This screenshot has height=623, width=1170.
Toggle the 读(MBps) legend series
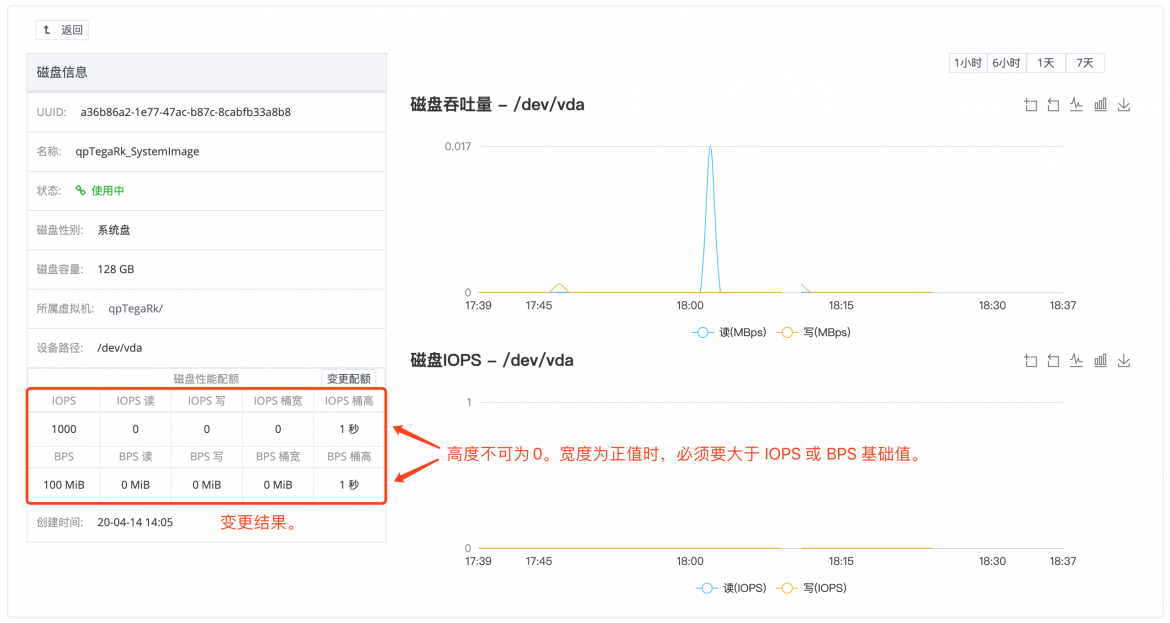[x=729, y=333]
